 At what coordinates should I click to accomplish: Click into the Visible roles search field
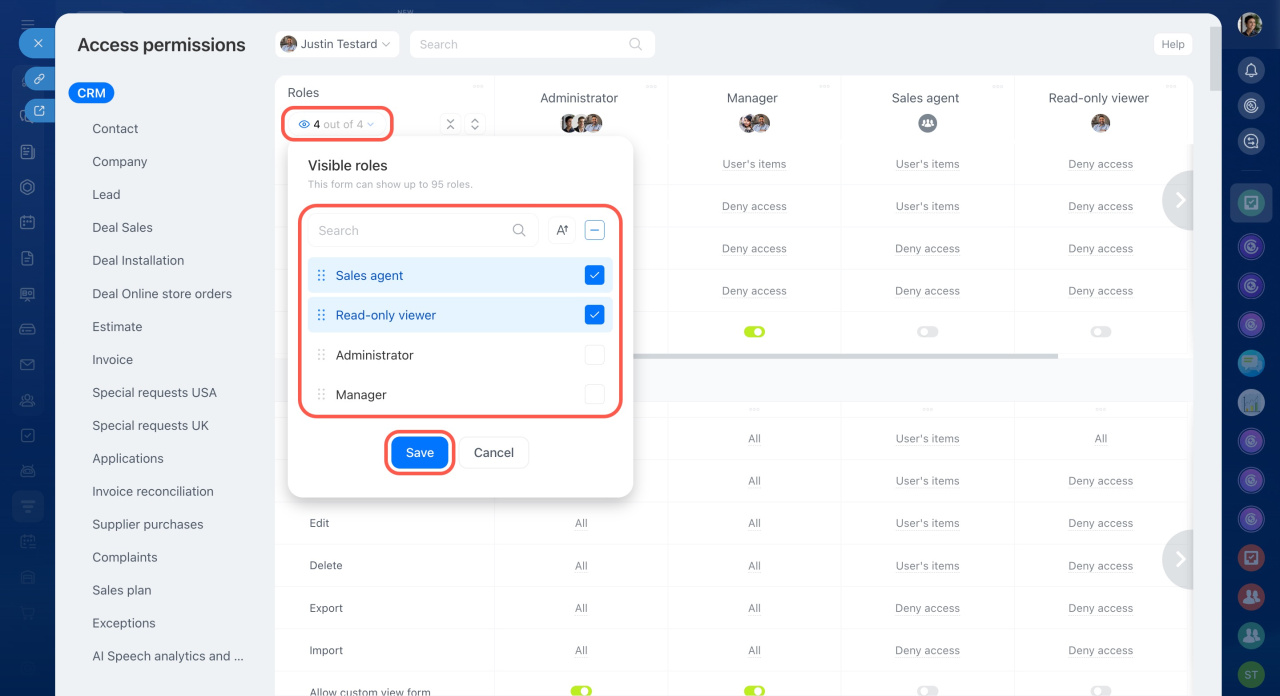410,230
